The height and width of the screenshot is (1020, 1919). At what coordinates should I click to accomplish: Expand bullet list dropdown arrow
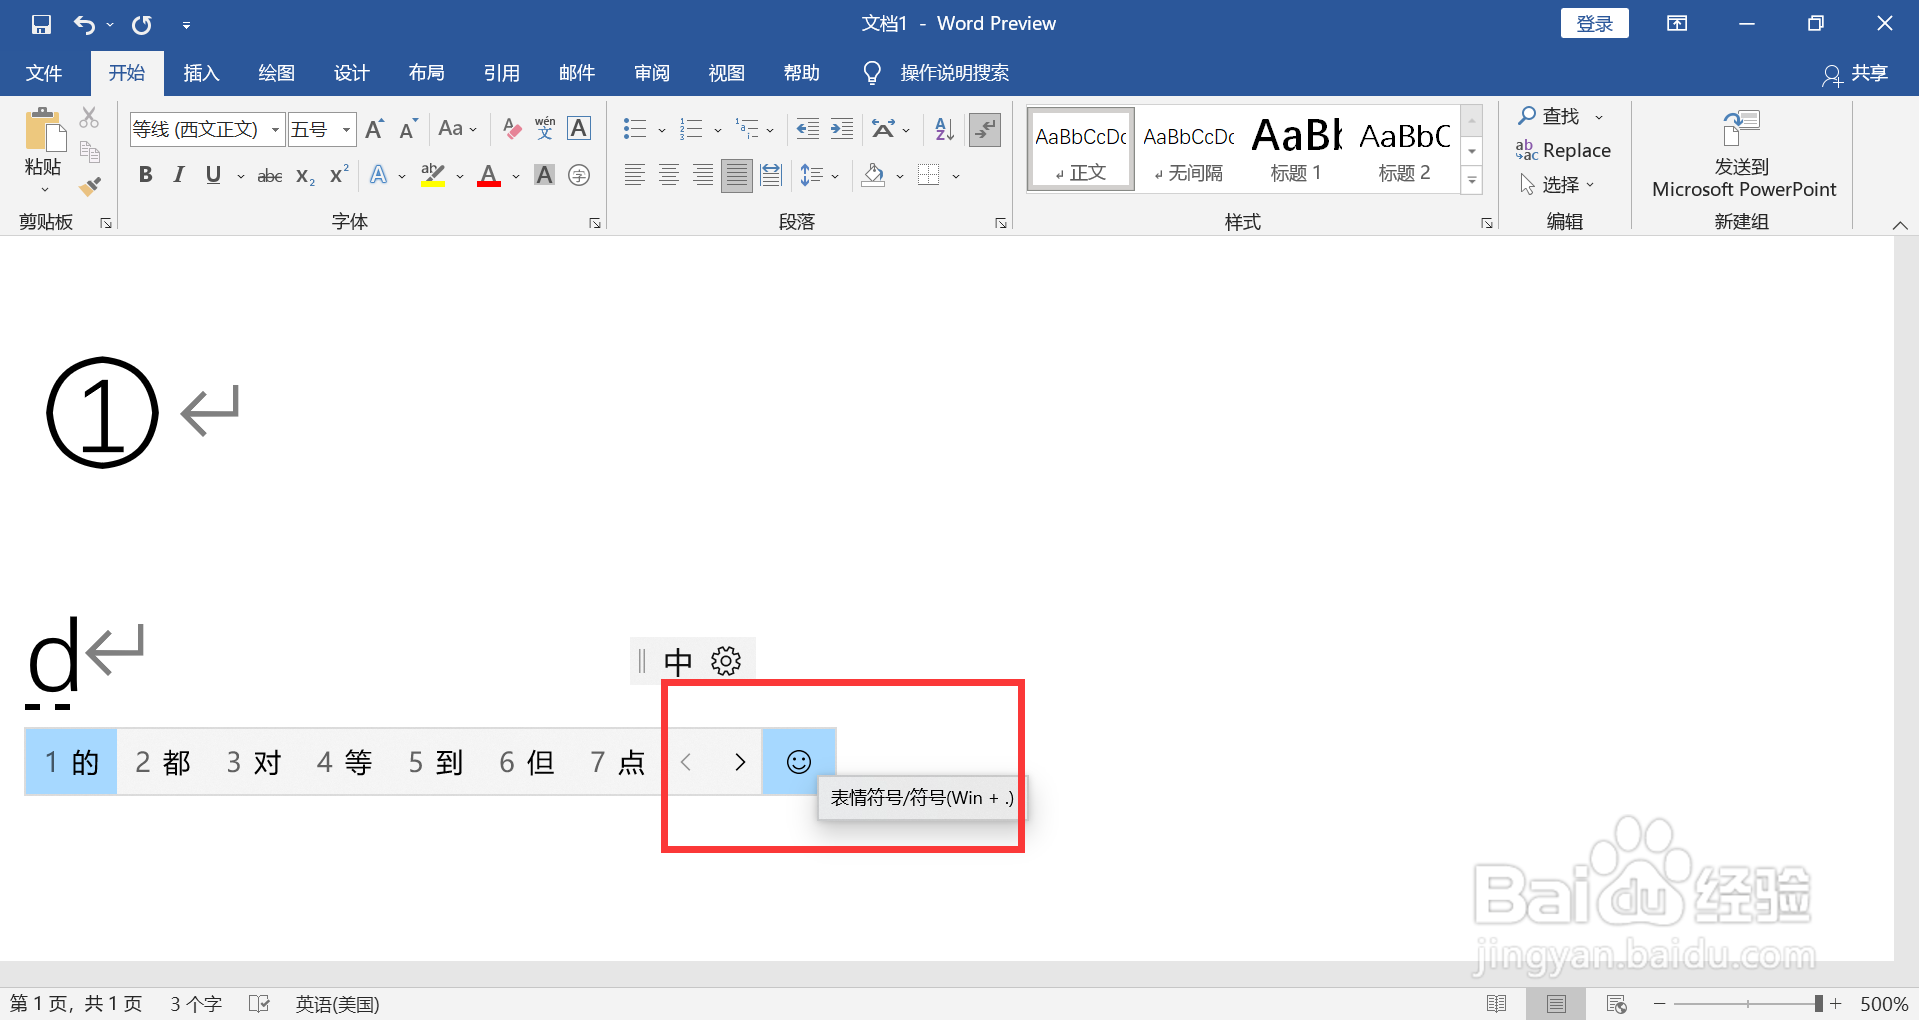662,130
